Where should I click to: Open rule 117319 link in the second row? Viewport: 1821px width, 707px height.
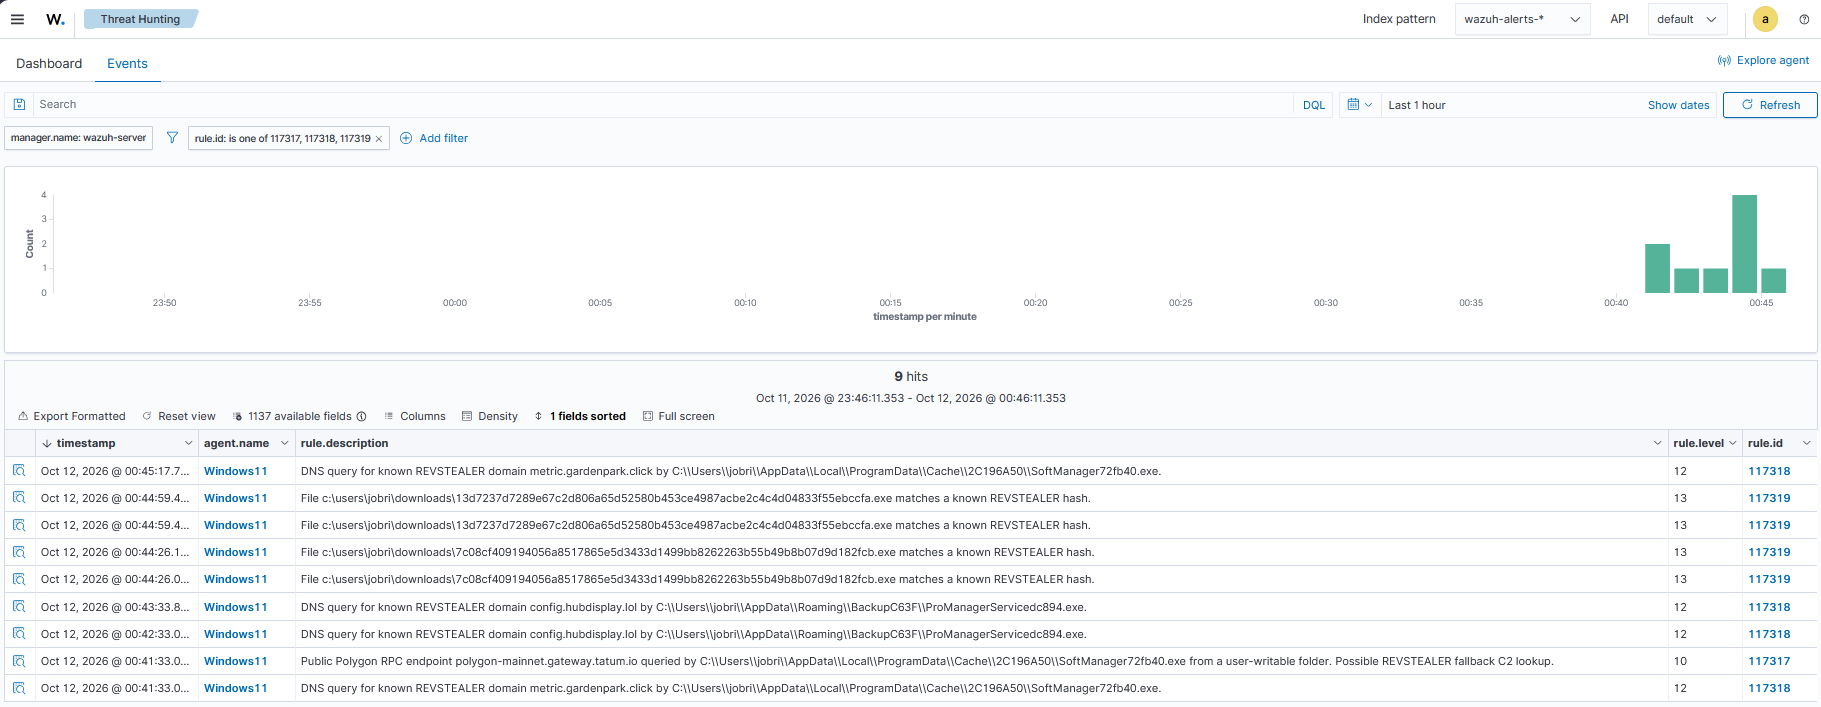1769,498
